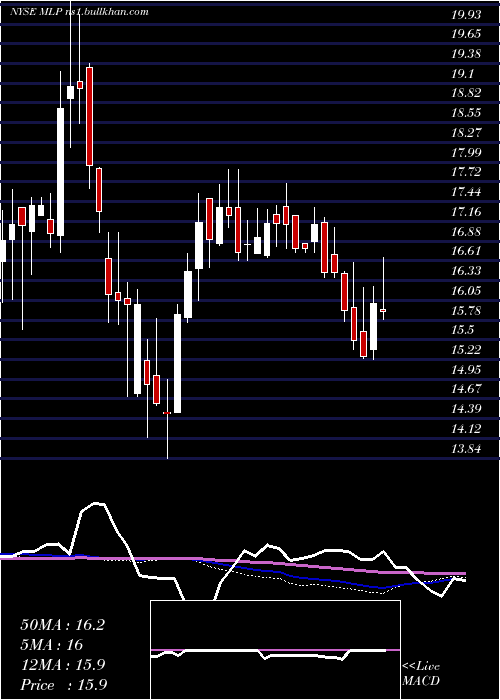Select the 16.88 price axis label

[x=466, y=231]
